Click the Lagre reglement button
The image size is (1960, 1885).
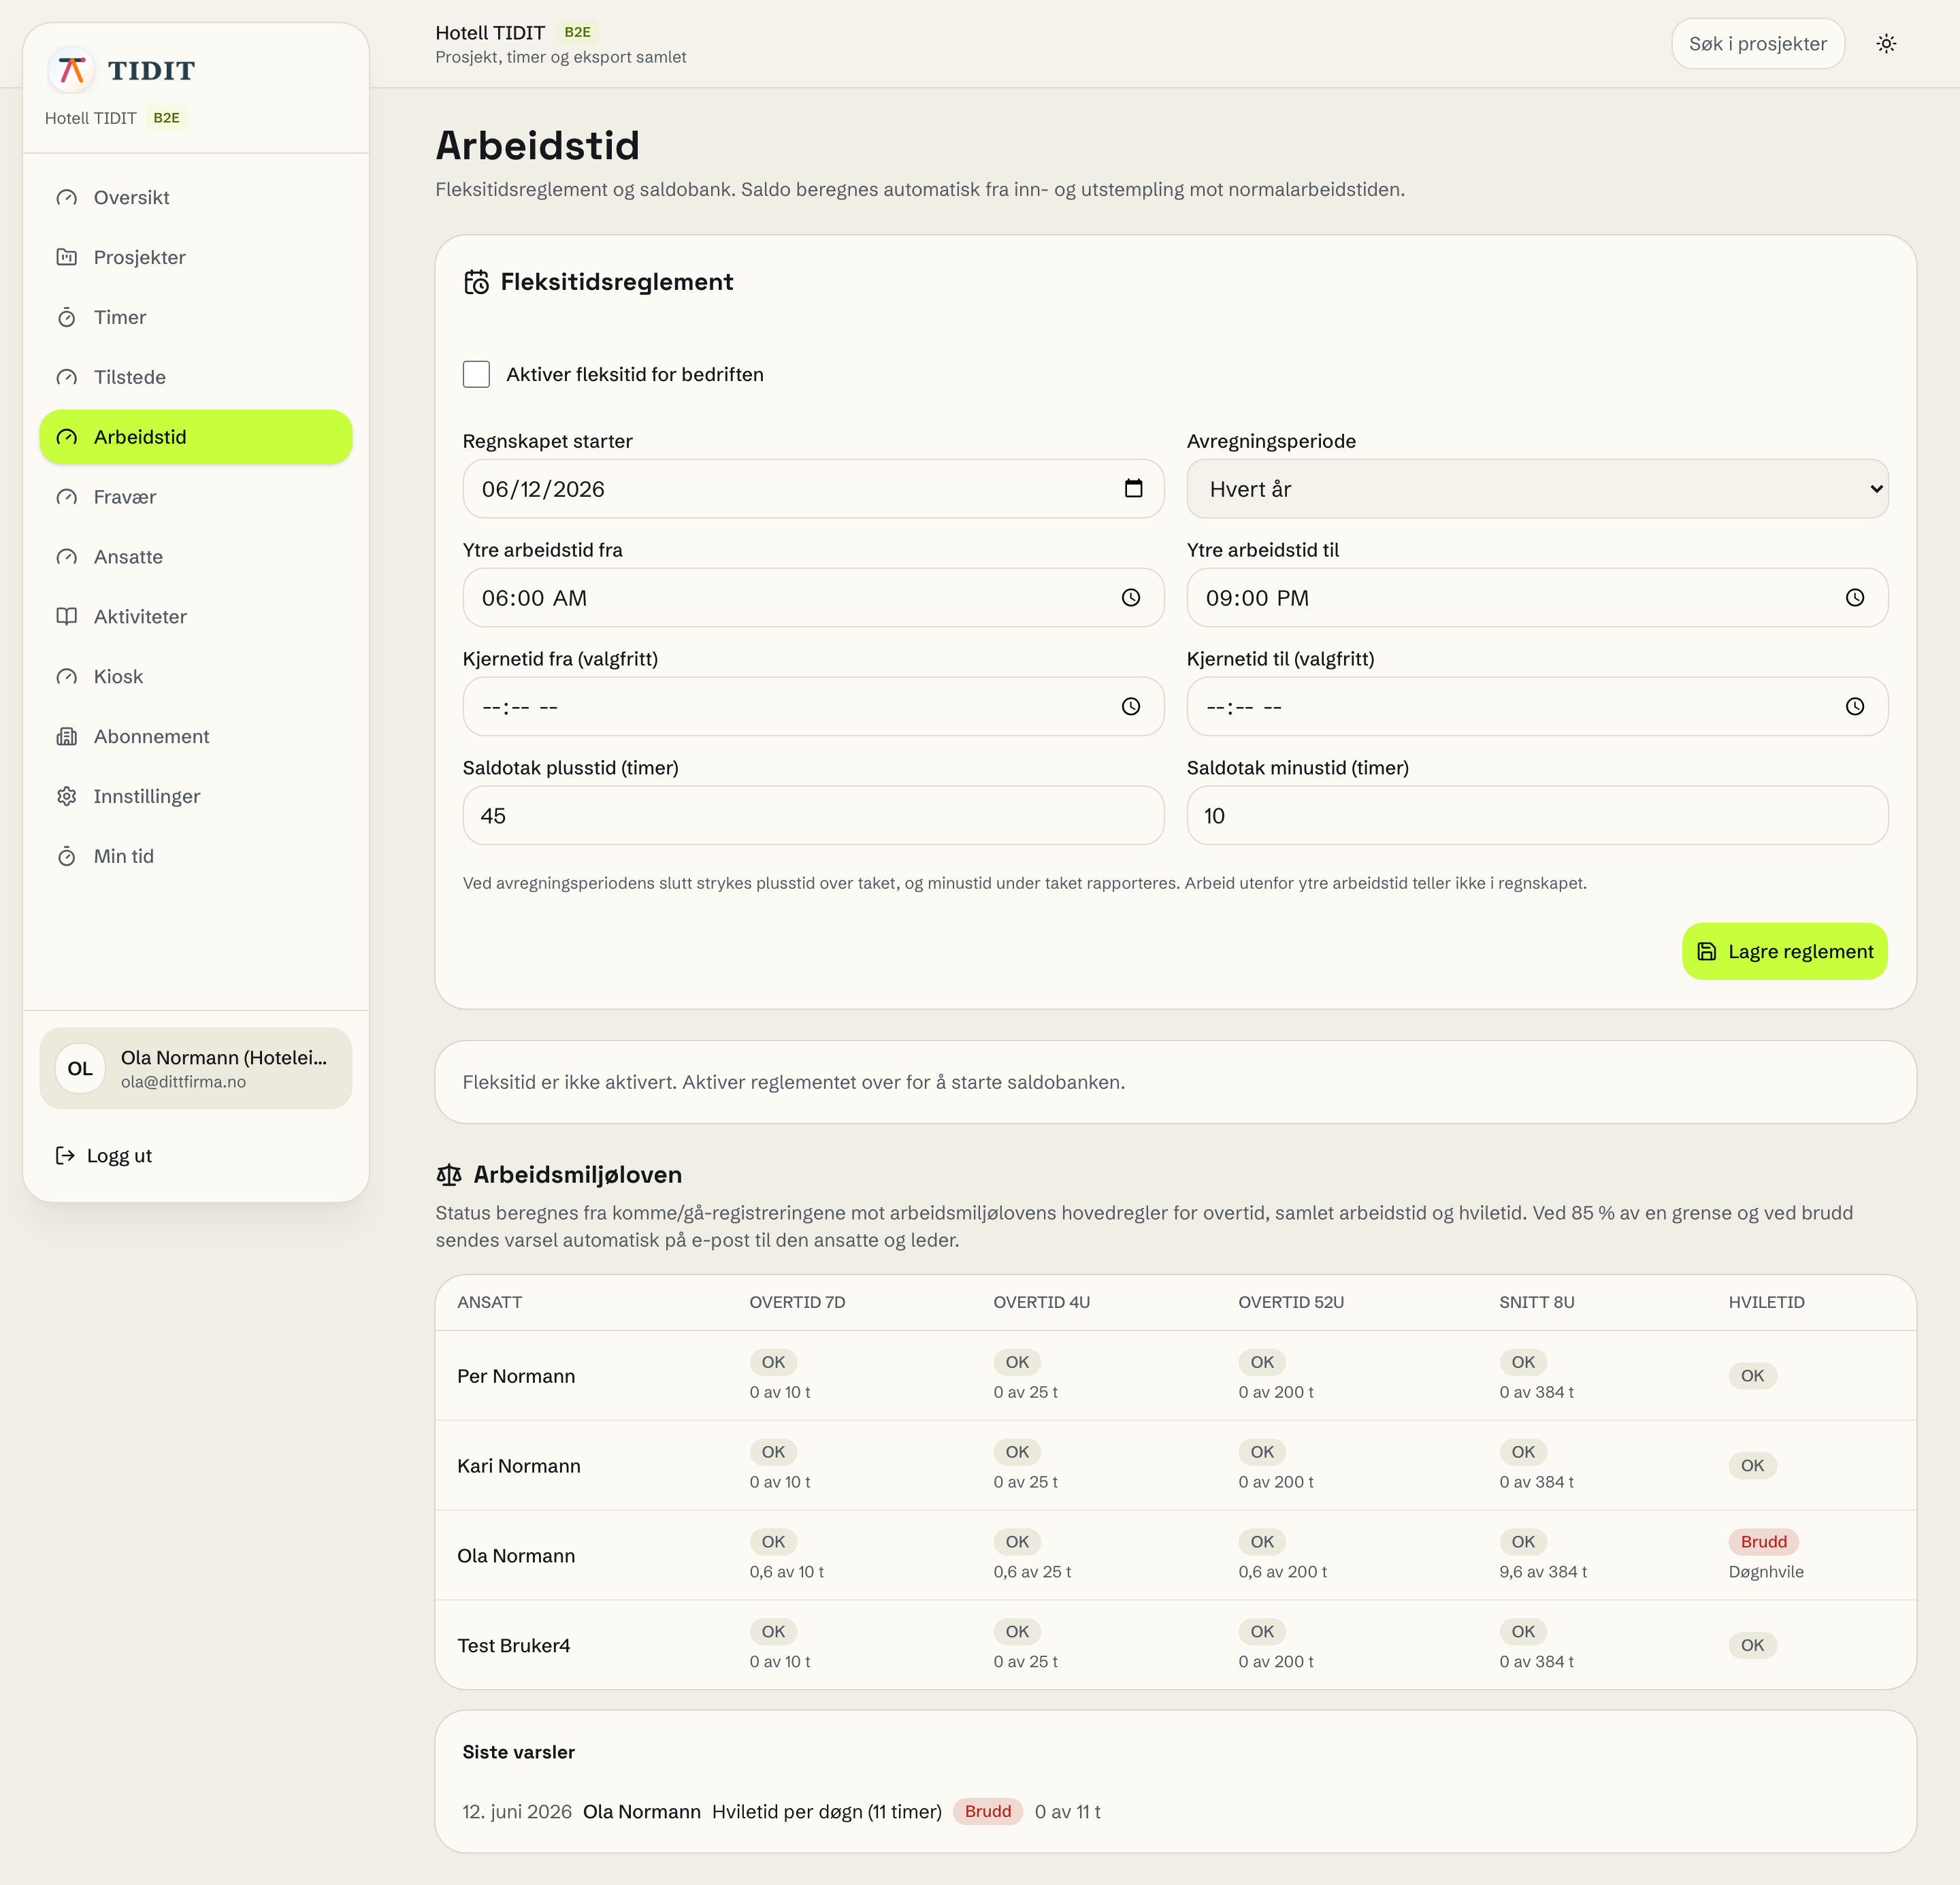click(1784, 951)
